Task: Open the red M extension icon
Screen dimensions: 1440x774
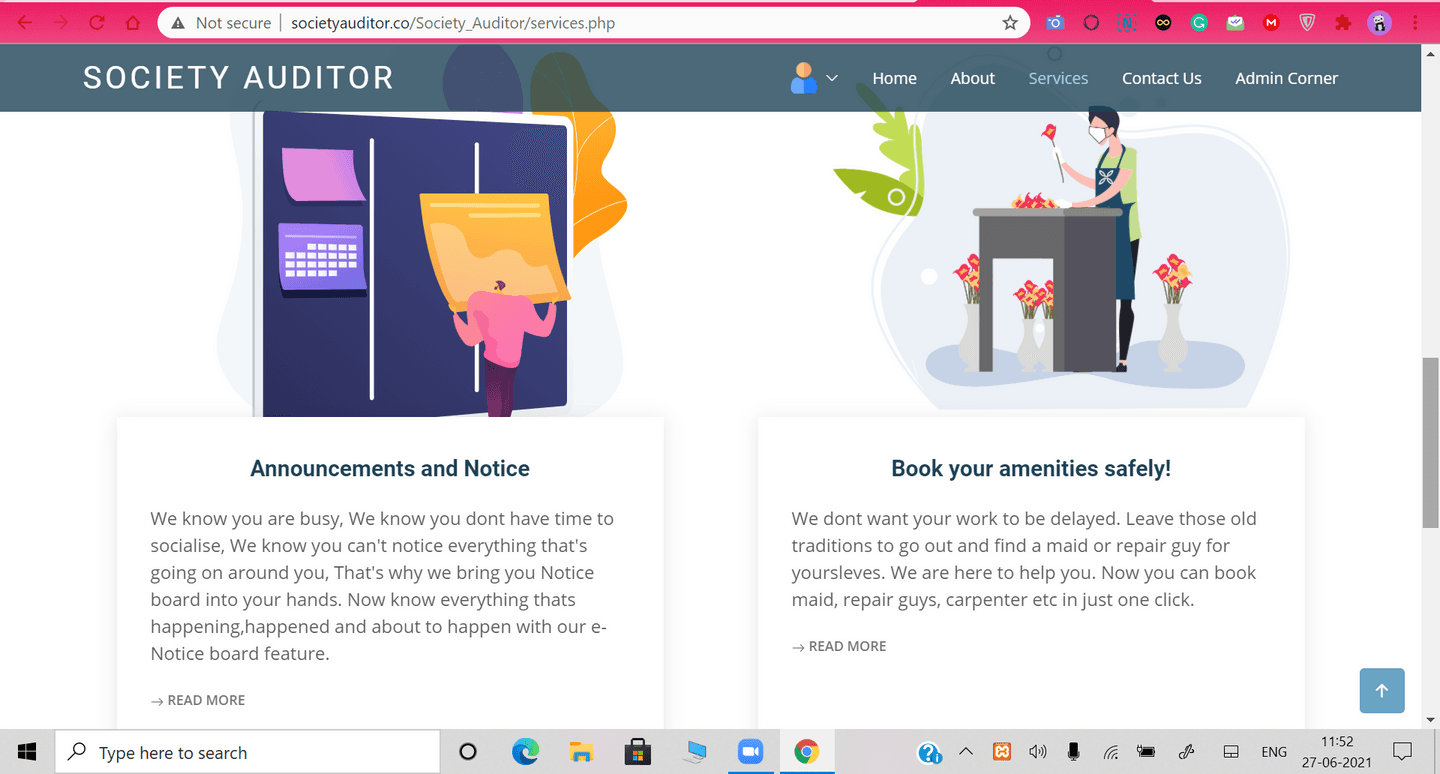Action: (1271, 22)
